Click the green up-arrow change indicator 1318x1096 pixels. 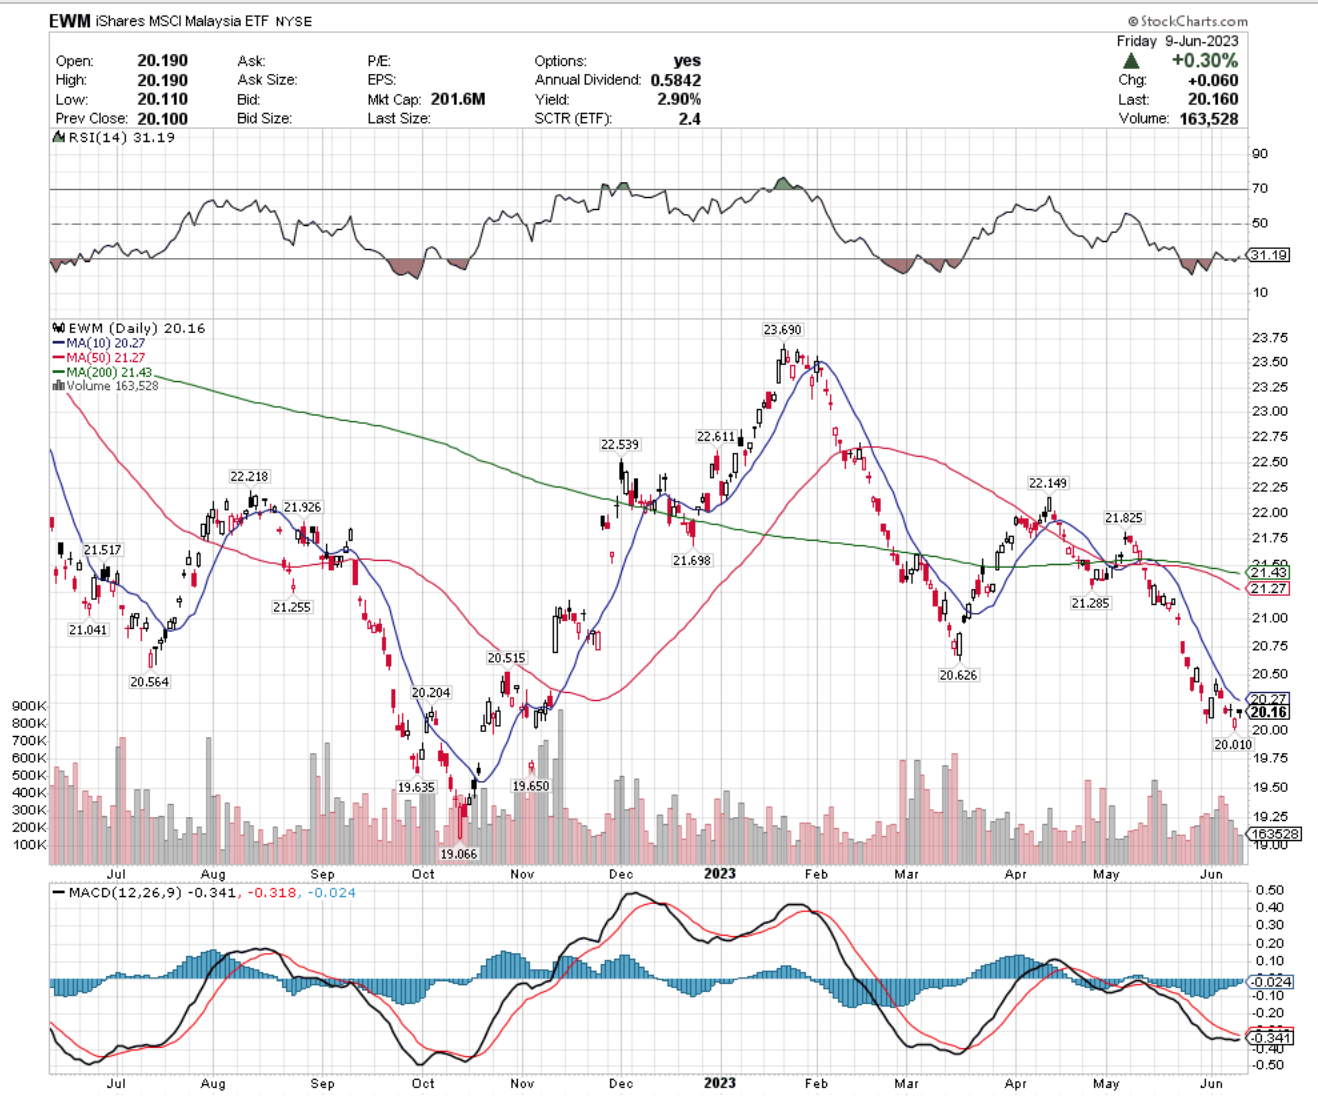coord(1132,61)
